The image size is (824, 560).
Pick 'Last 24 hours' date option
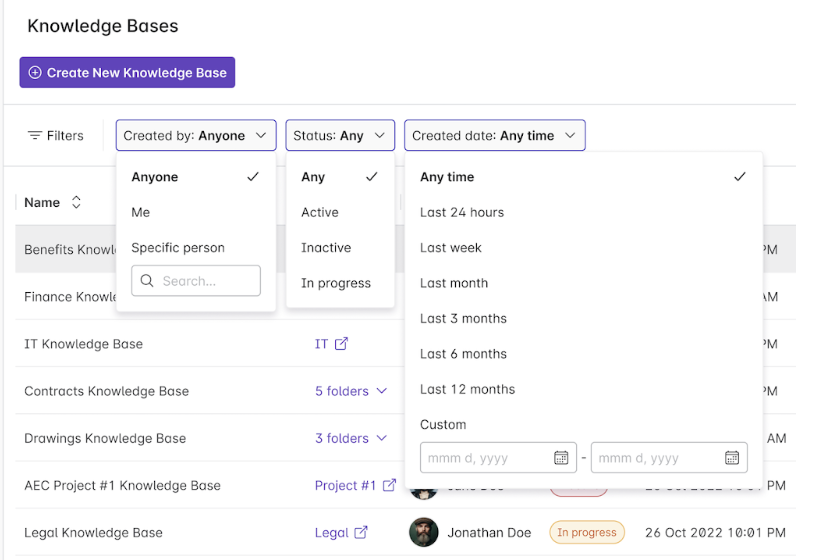462,213
